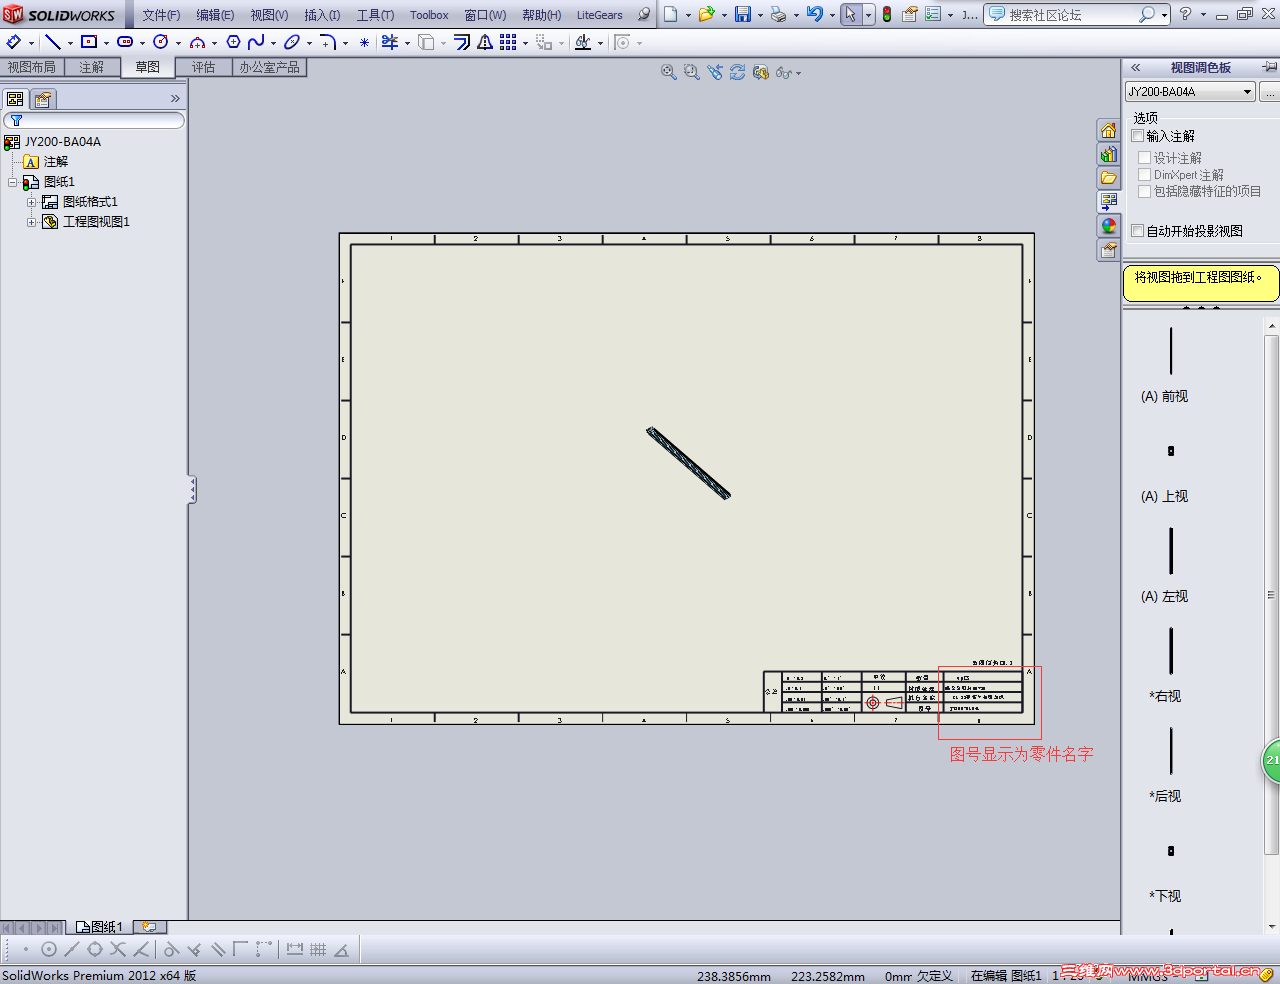Open the Undo history dropdown arrow

832,15
